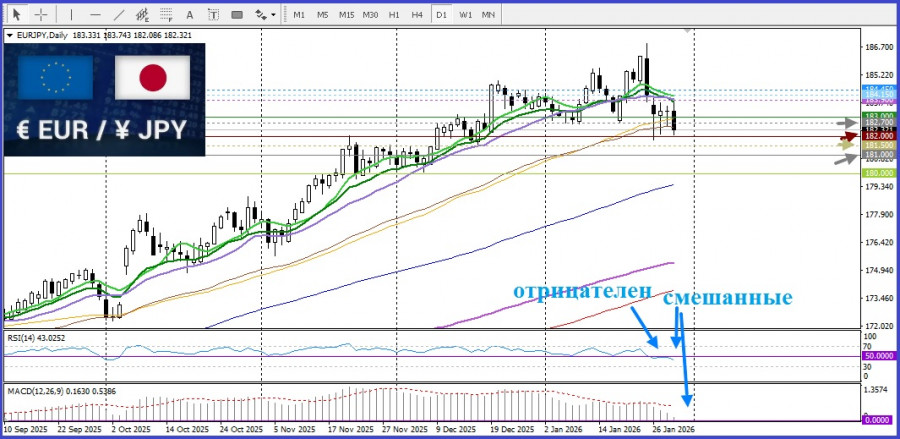Open the arrows objects dropdown
Image resolution: width=900 pixels, height=439 pixels.
[265, 15]
